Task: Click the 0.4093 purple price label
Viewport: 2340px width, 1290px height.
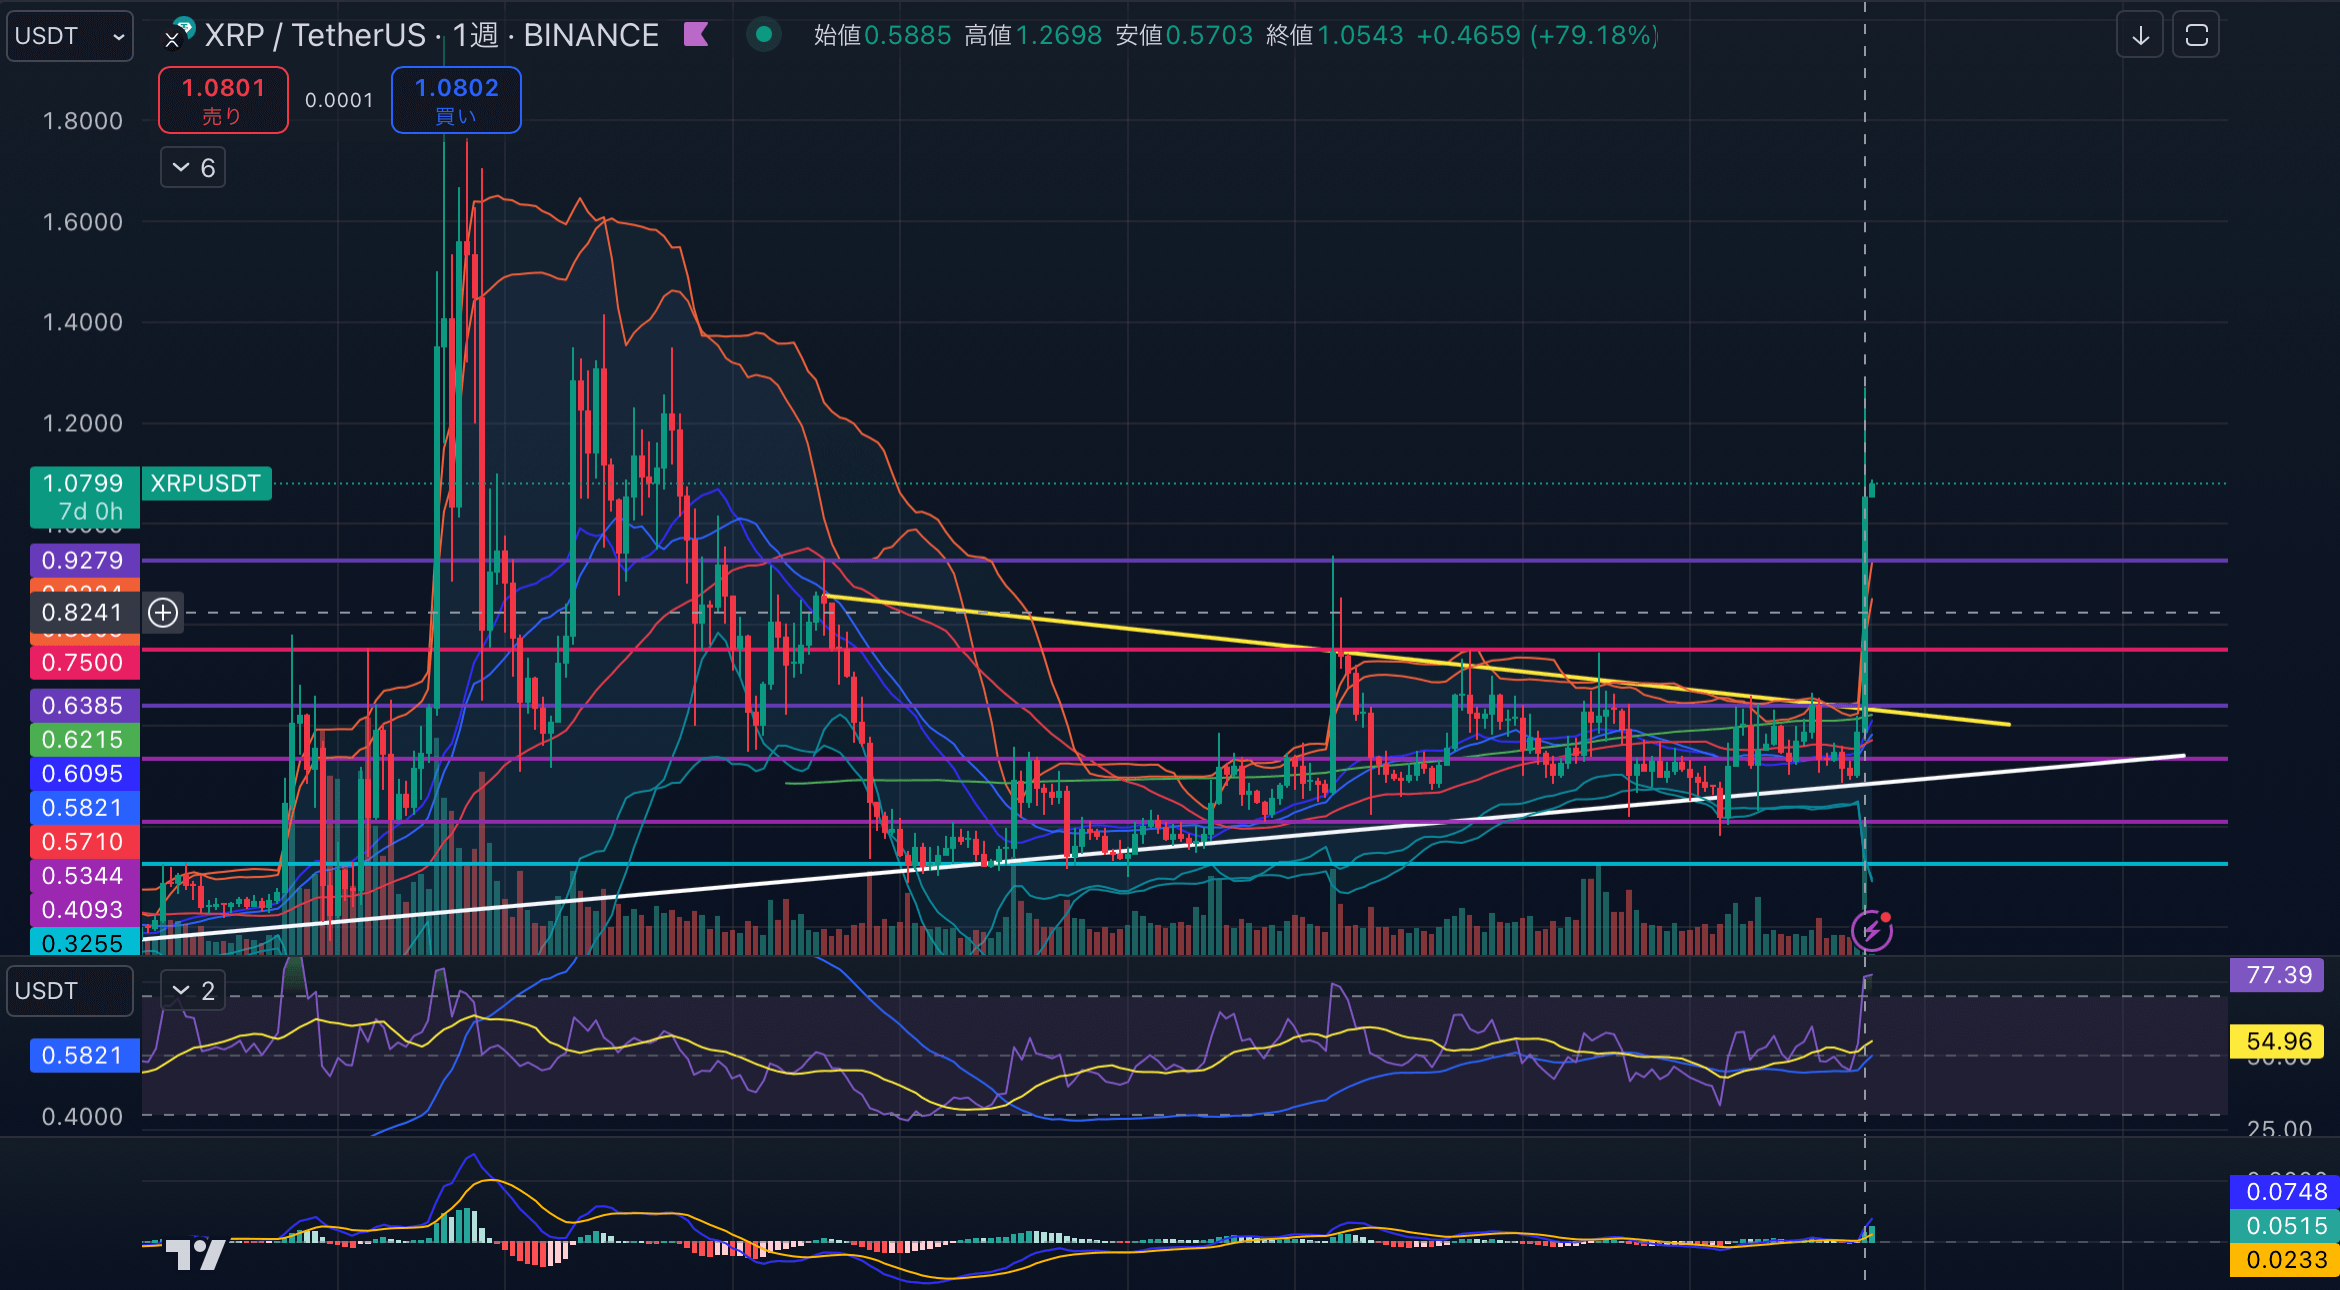Action: click(x=84, y=909)
